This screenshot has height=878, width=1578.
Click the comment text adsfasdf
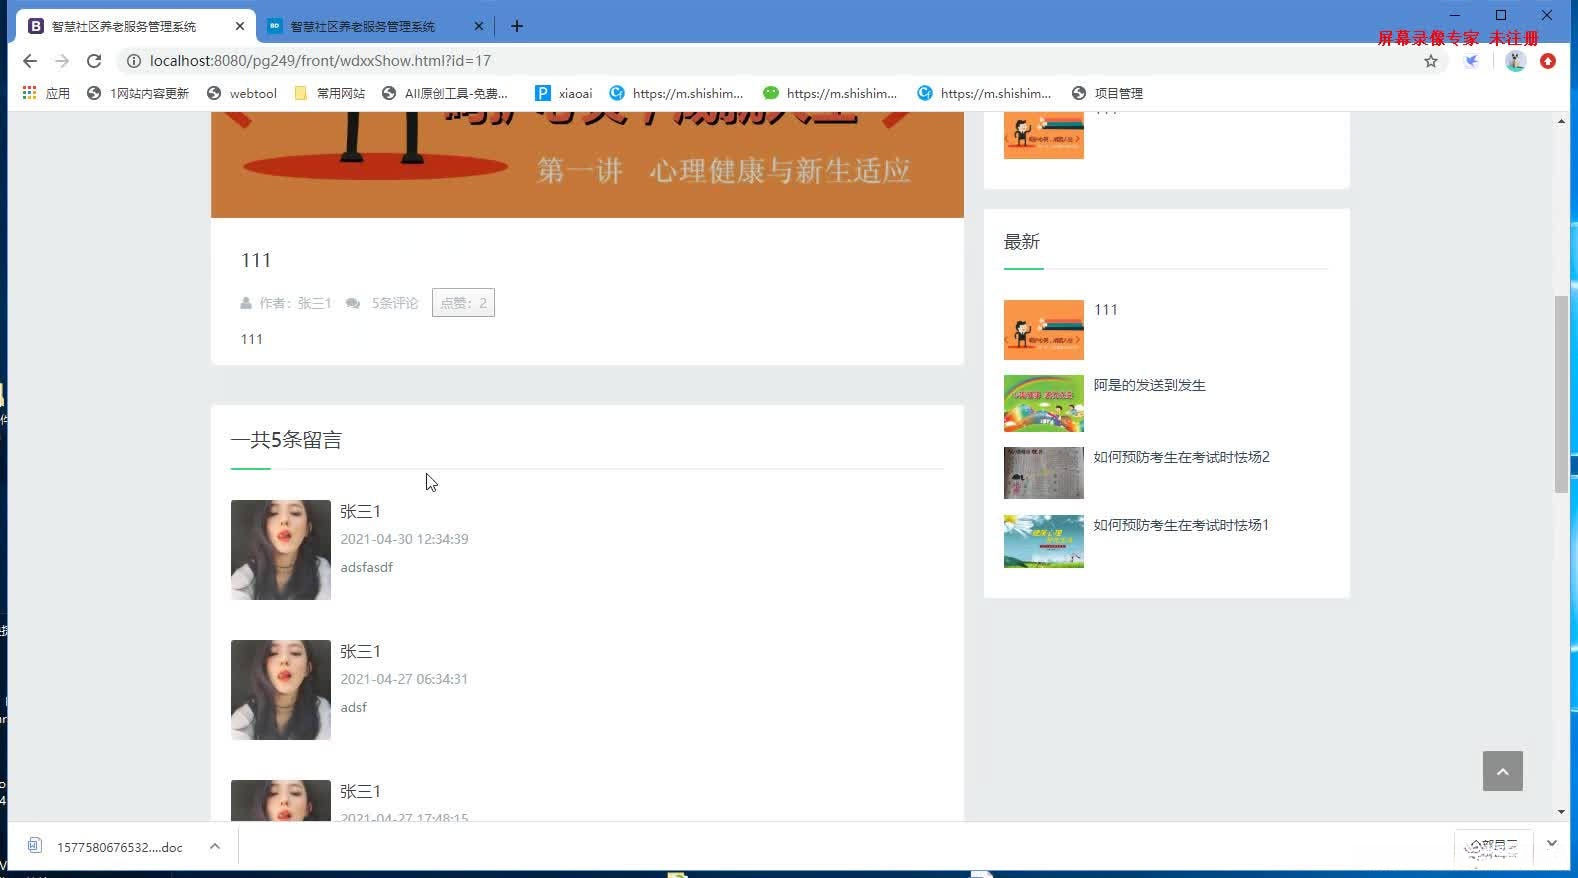(366, 567)
